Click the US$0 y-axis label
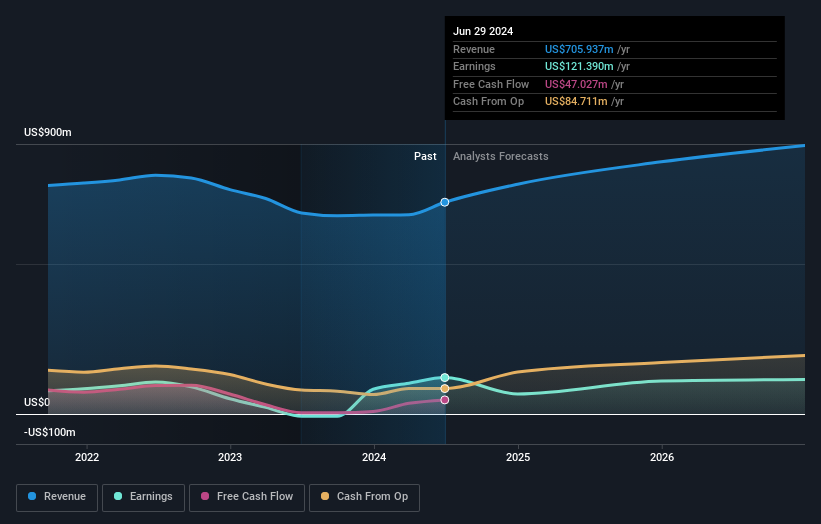 pyautogui.click(x=37, y=402)
